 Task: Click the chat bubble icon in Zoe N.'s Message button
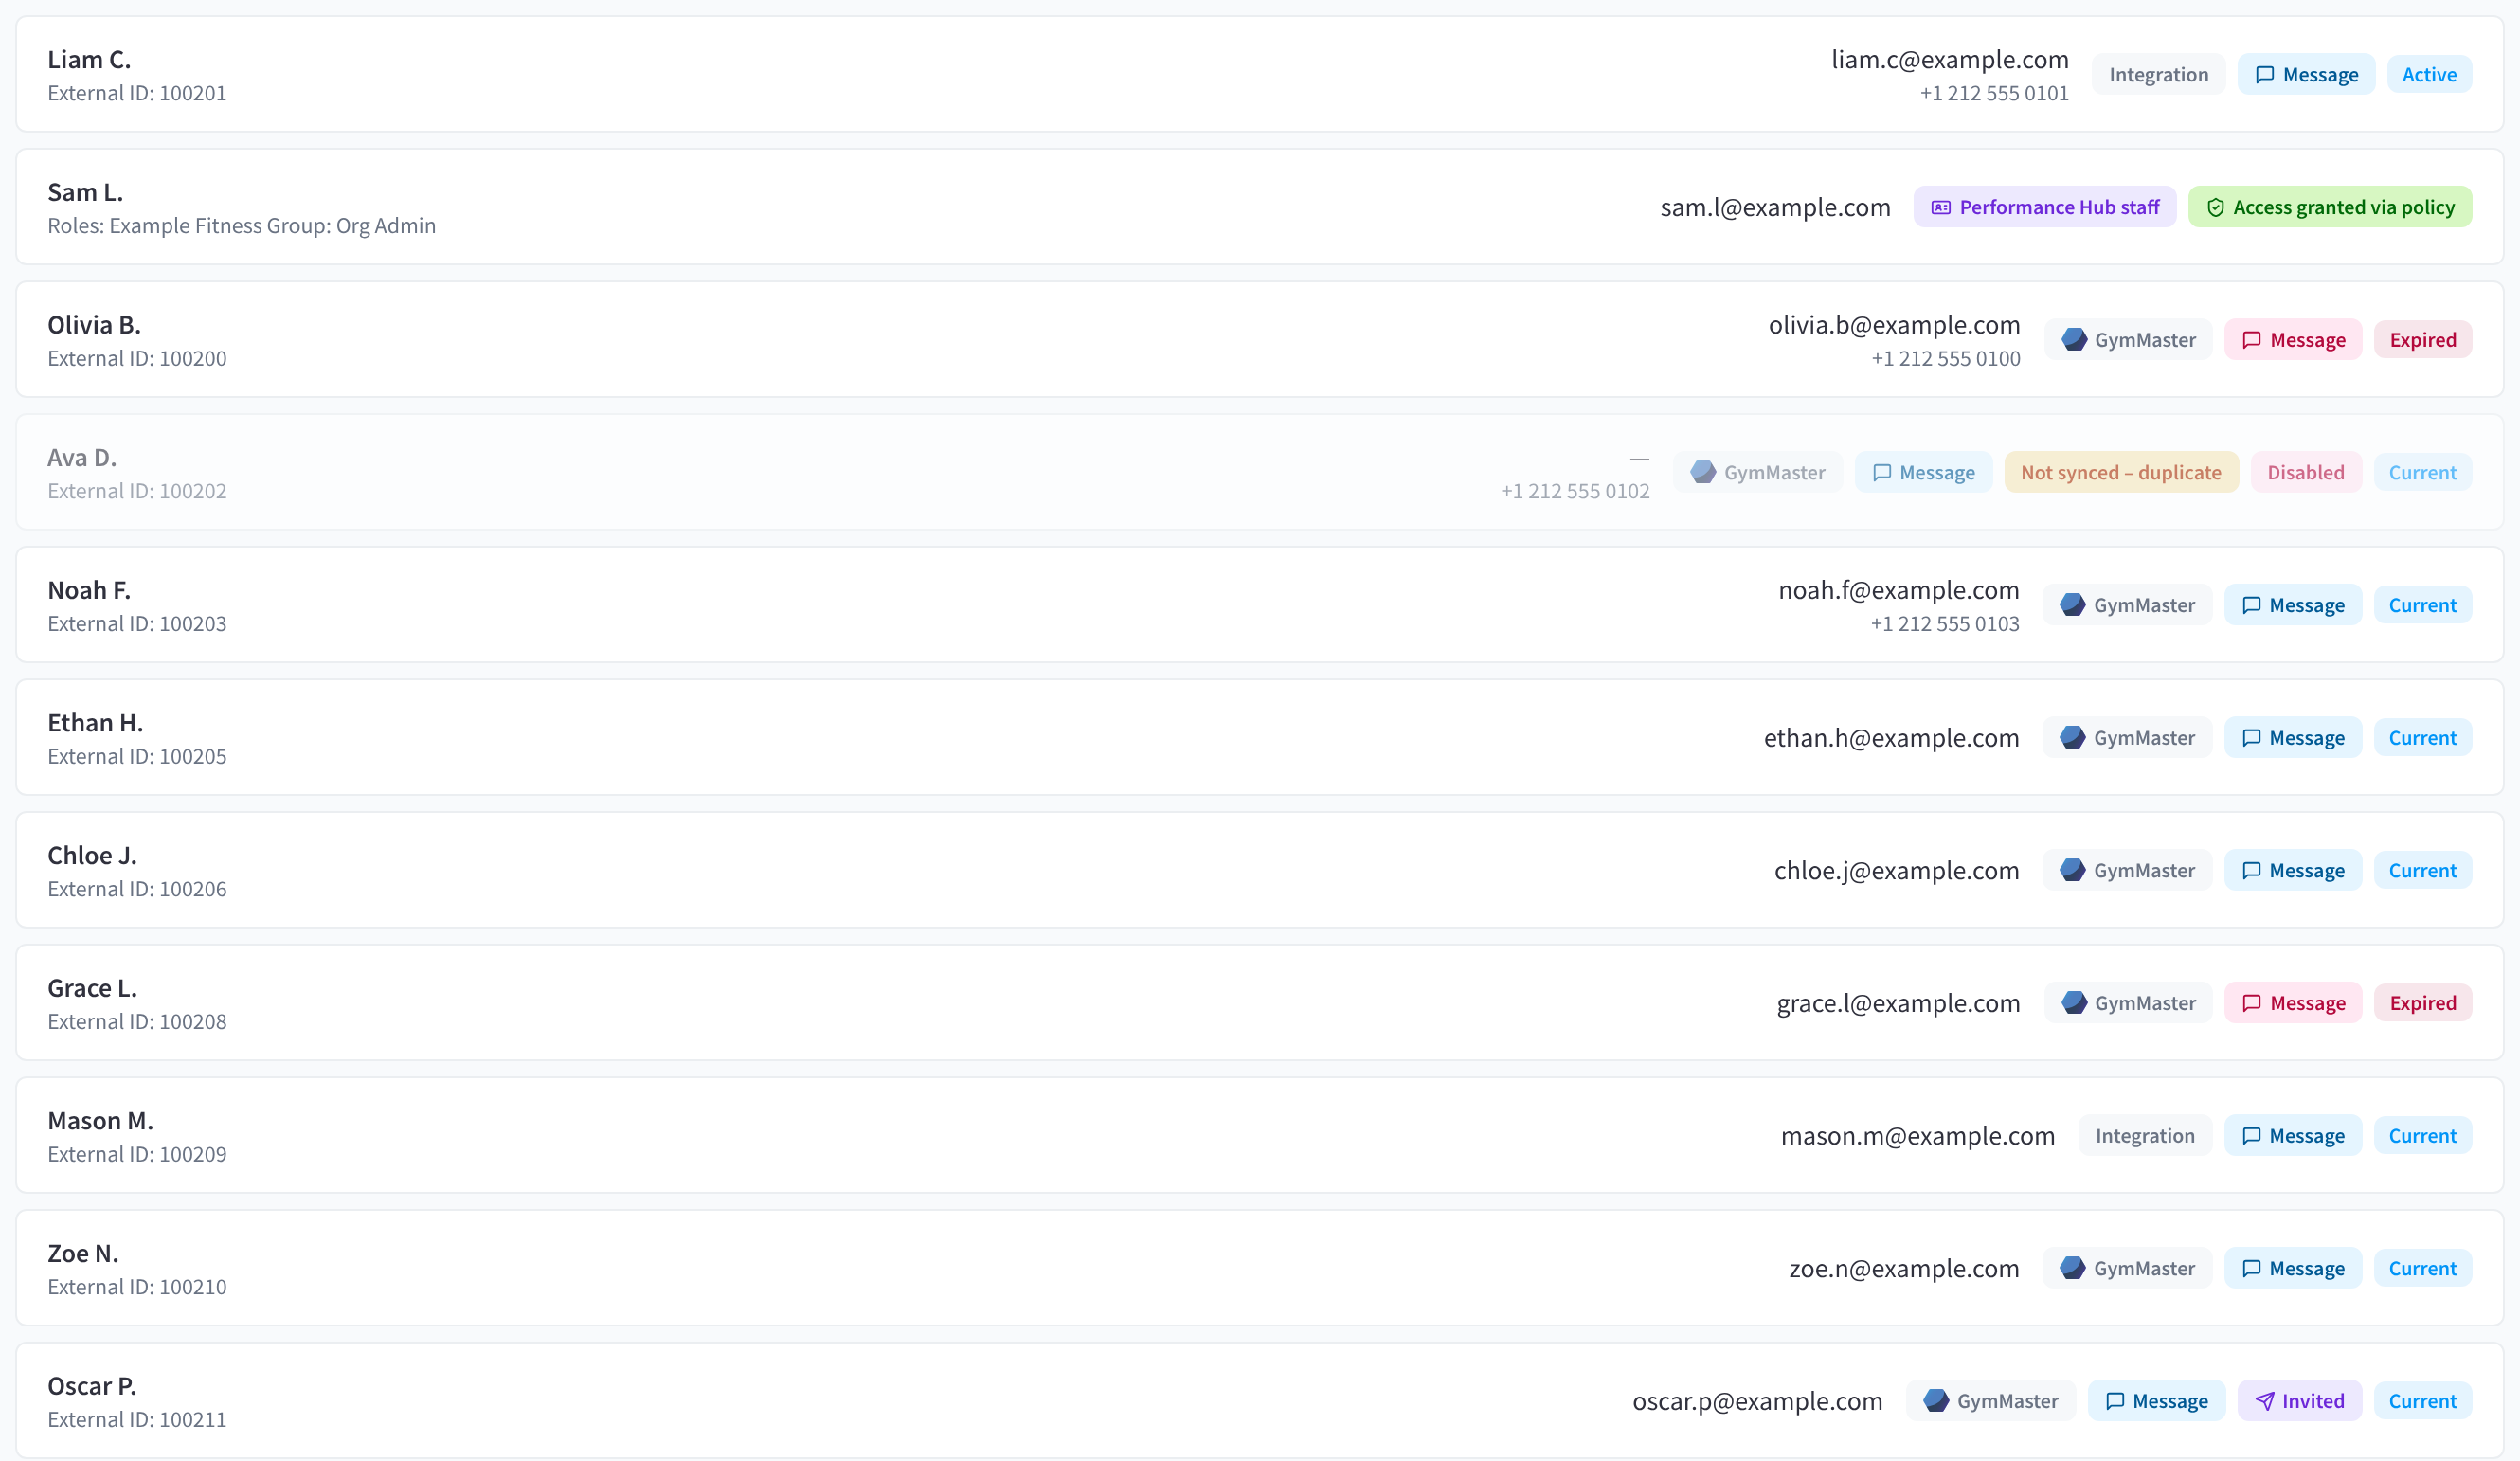coord(2250,1269)
